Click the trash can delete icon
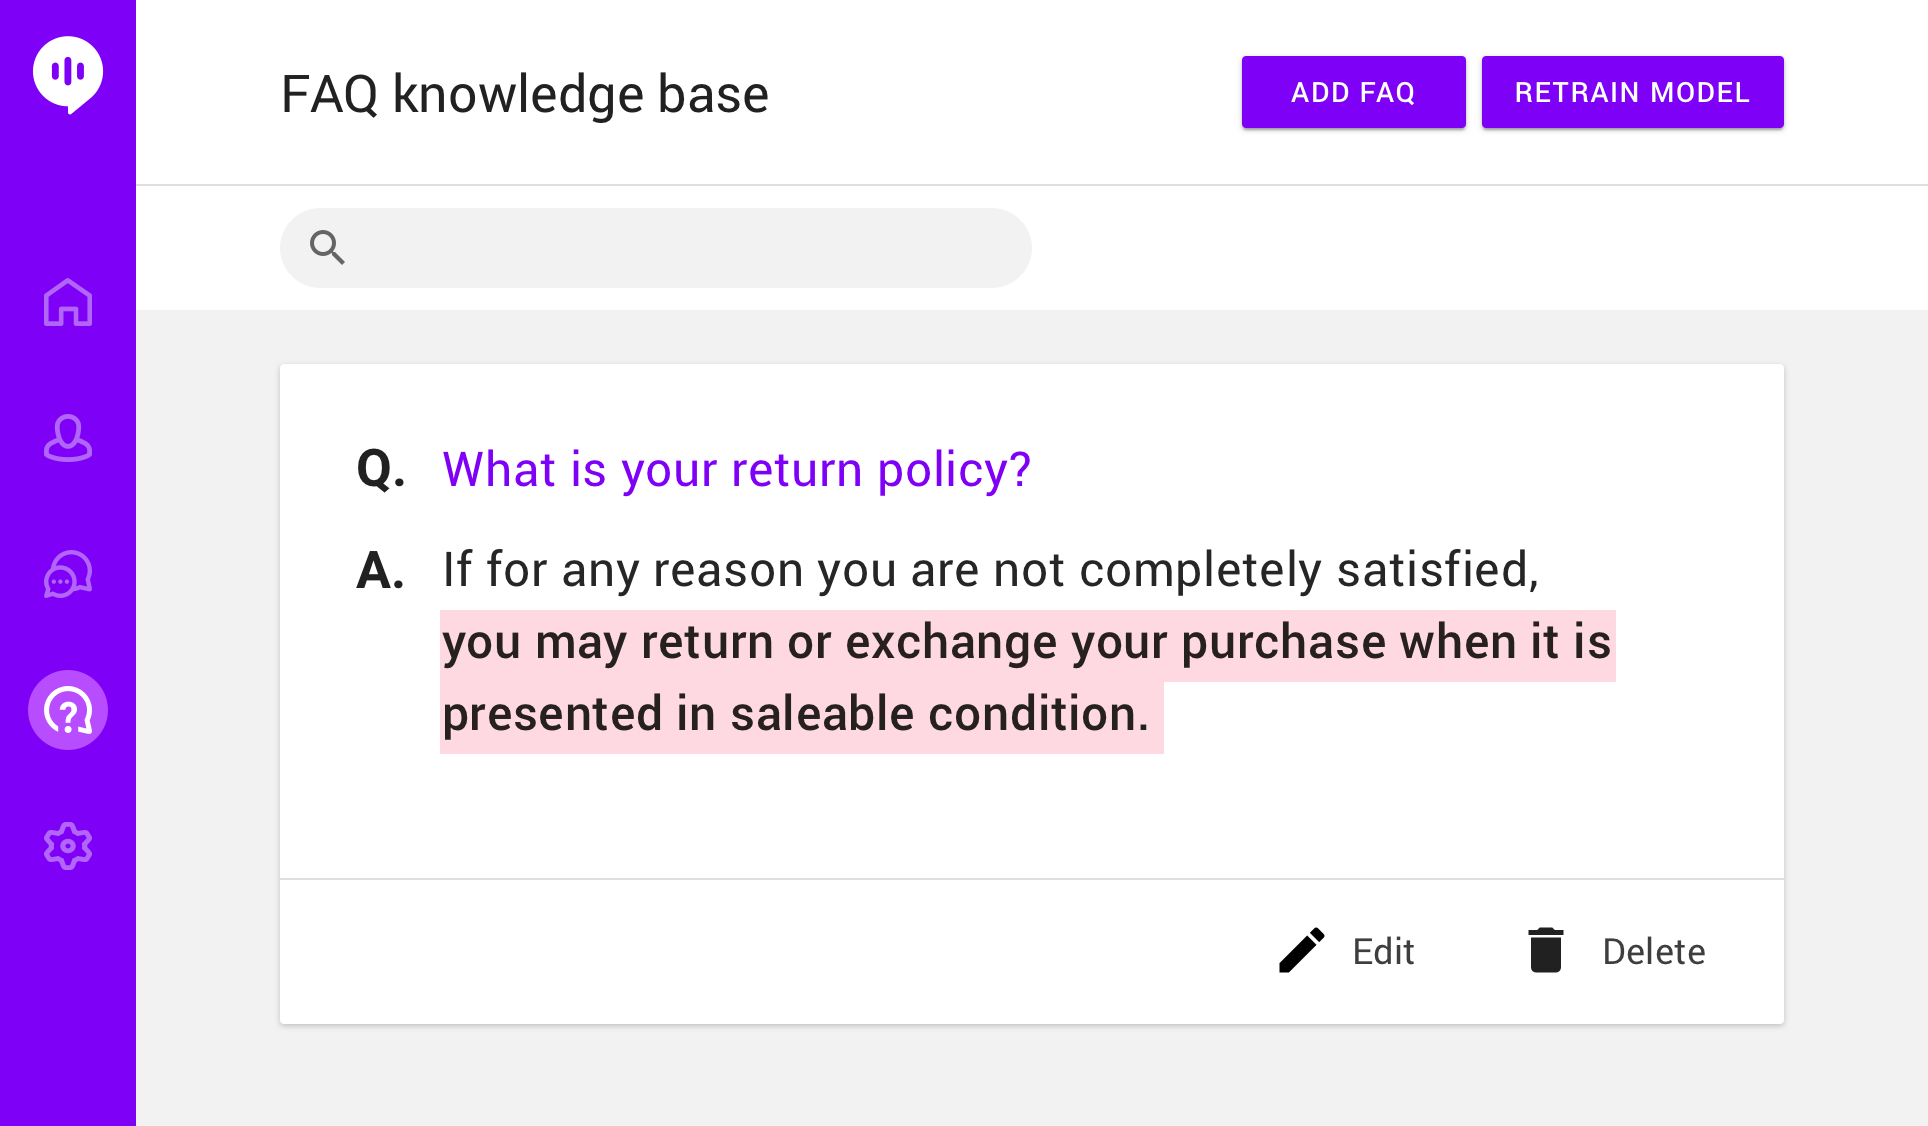 pos(1545,950)
